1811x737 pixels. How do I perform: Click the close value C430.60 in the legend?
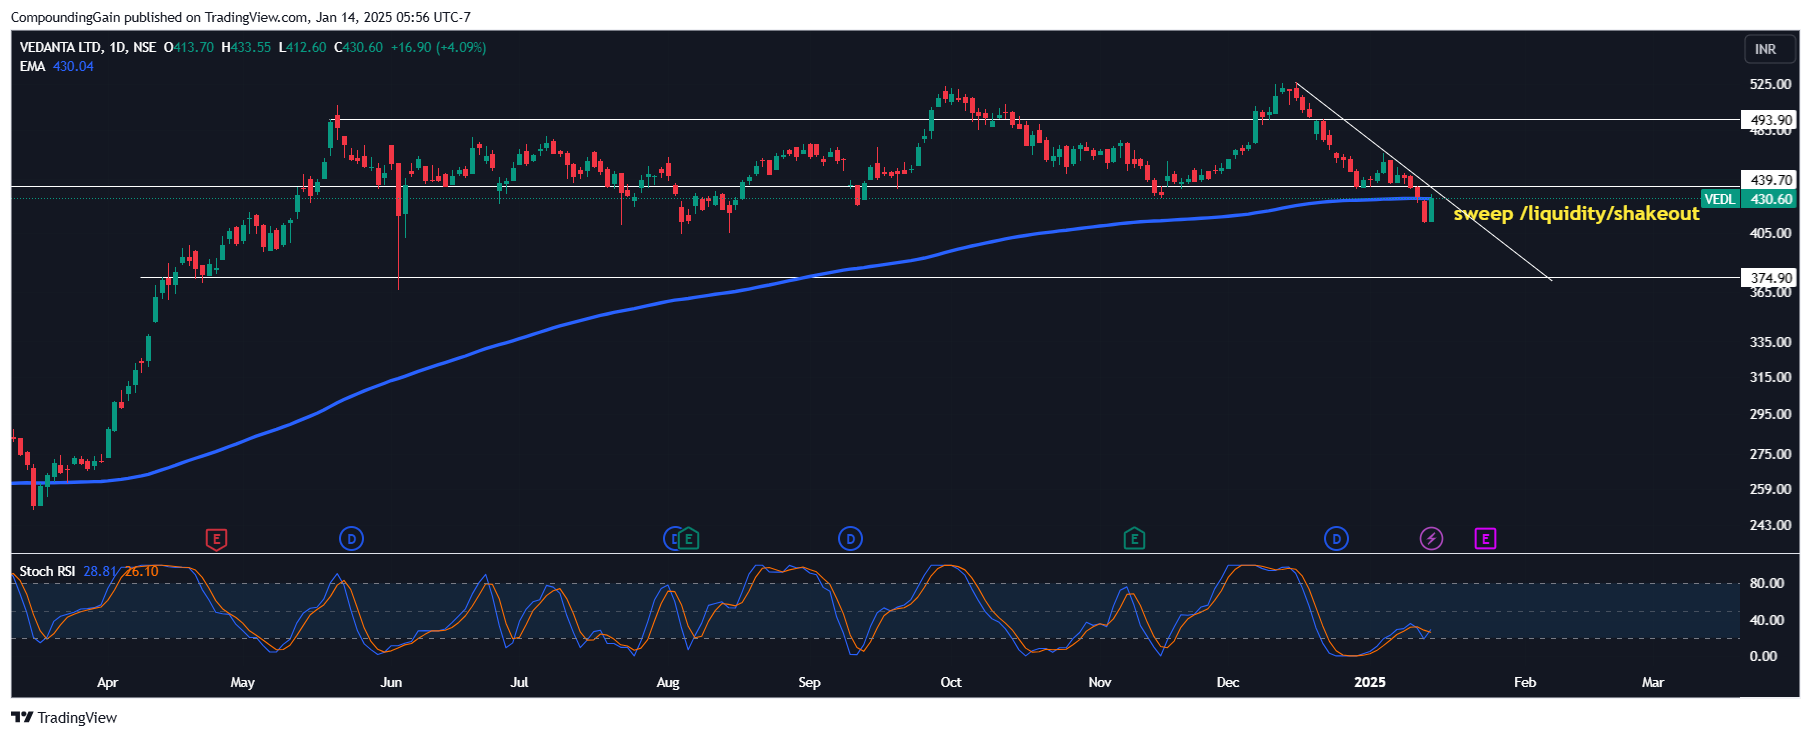[358, 47]
